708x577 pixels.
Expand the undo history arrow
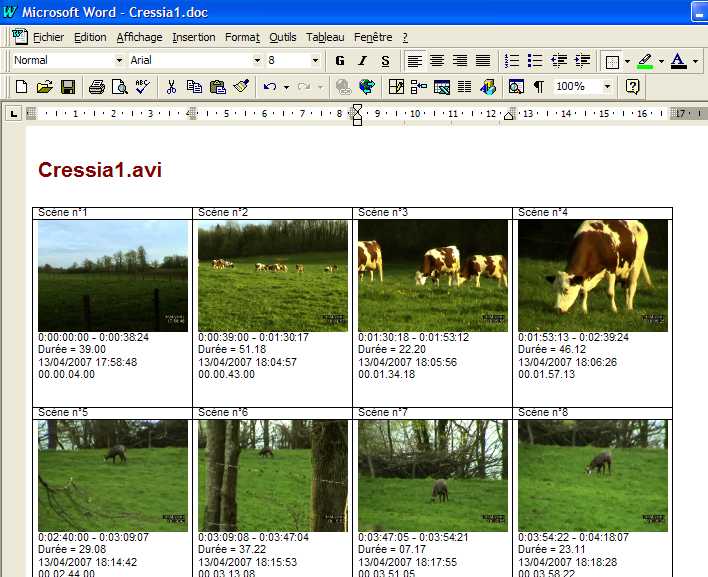click(x=286, y=86)
